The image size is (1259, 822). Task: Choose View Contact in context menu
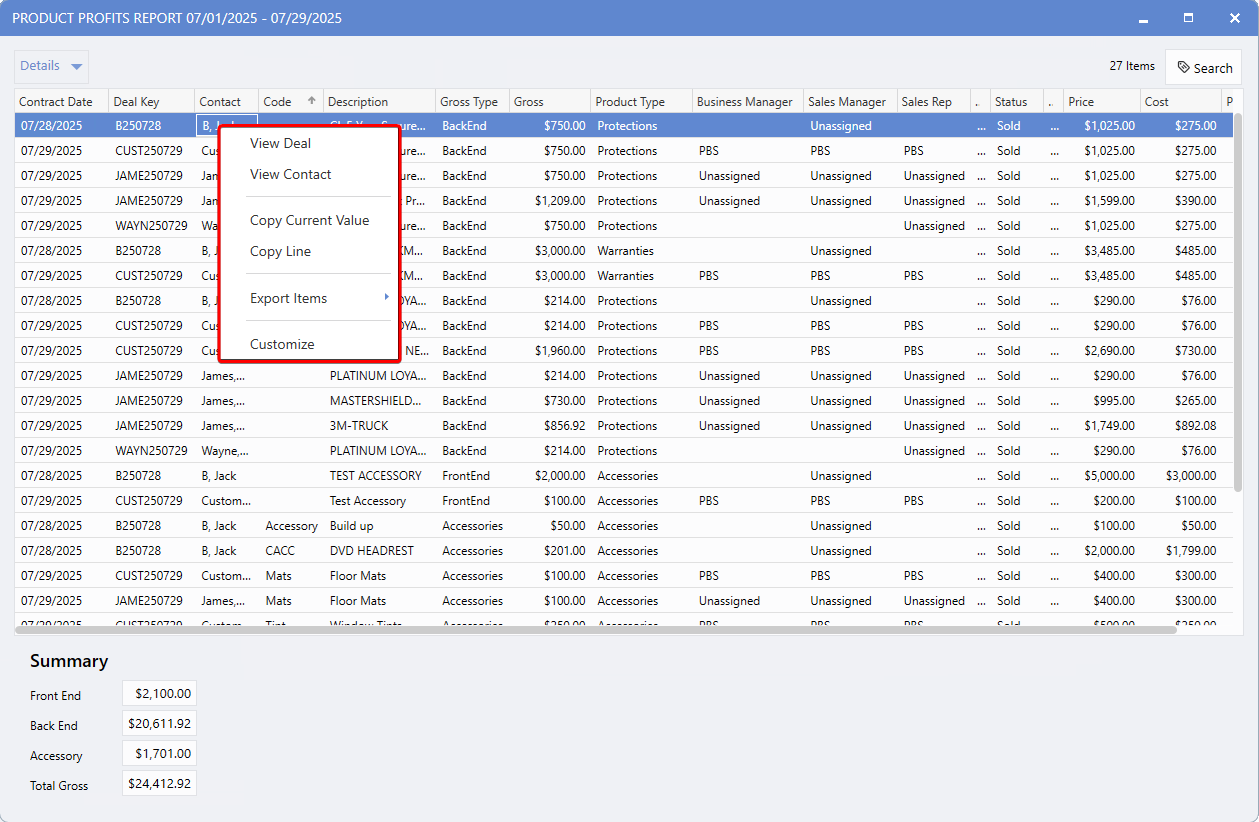[290, 174]
